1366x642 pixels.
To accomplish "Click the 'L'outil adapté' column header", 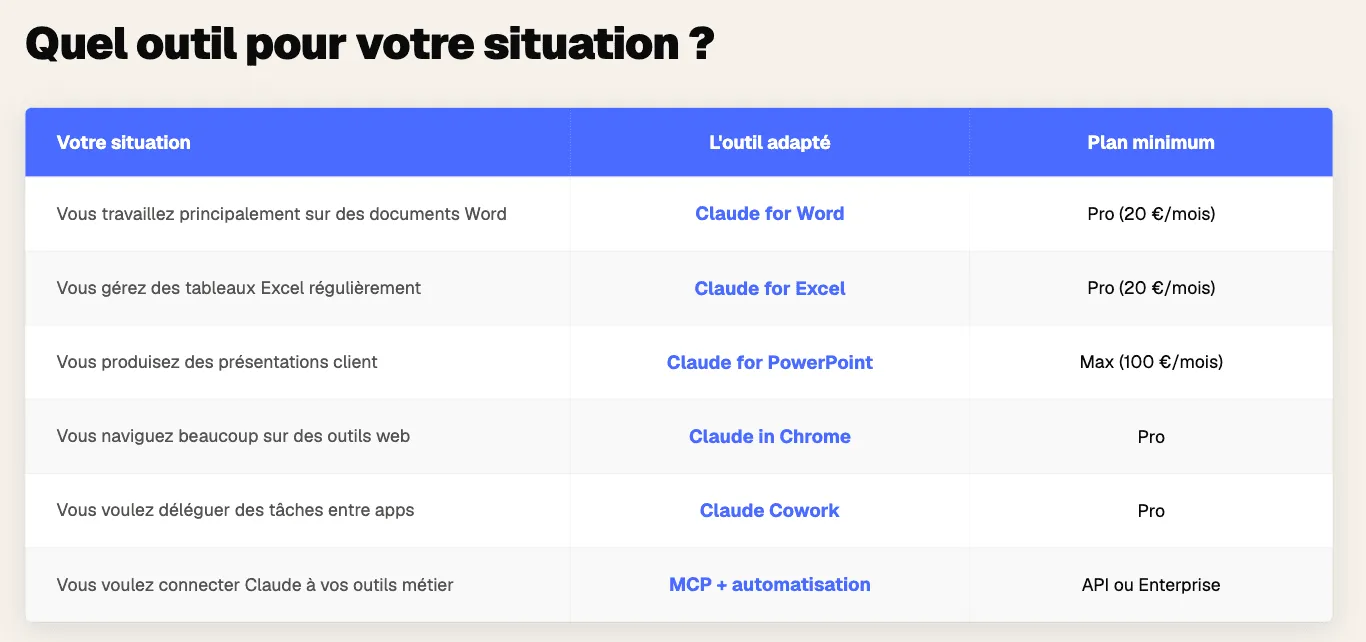I will point(770,142).
